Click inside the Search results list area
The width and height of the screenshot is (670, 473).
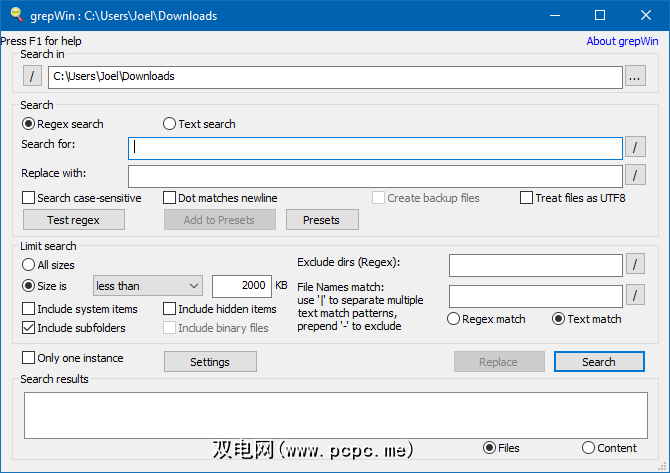336,415
